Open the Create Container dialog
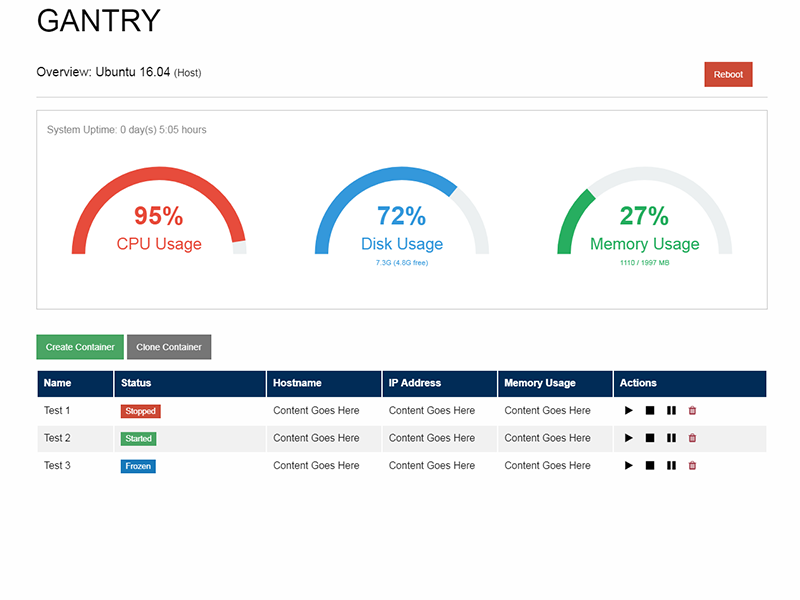This screenshot has width=800, height=600. 80,347
